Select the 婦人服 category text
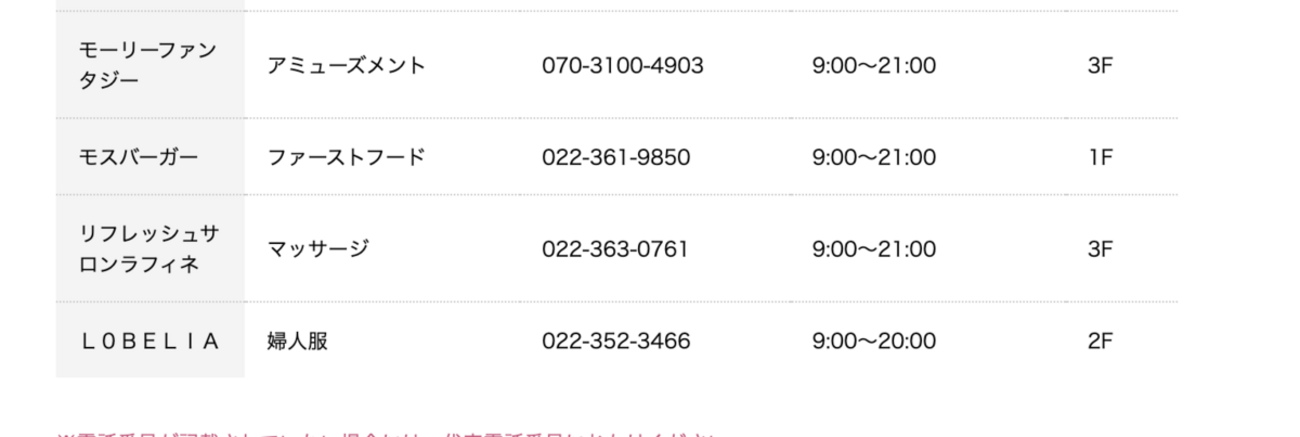 tap(298, 341)
